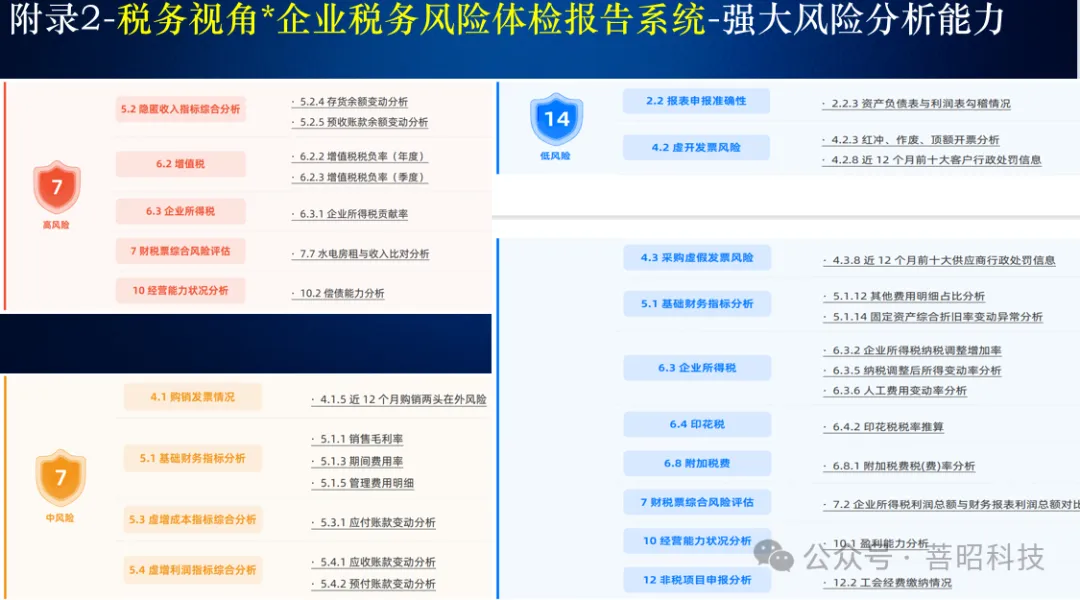Select the 4.1 购销发票情况 category
This screenshot has width=1080, height=600.
tap(191, 396)
